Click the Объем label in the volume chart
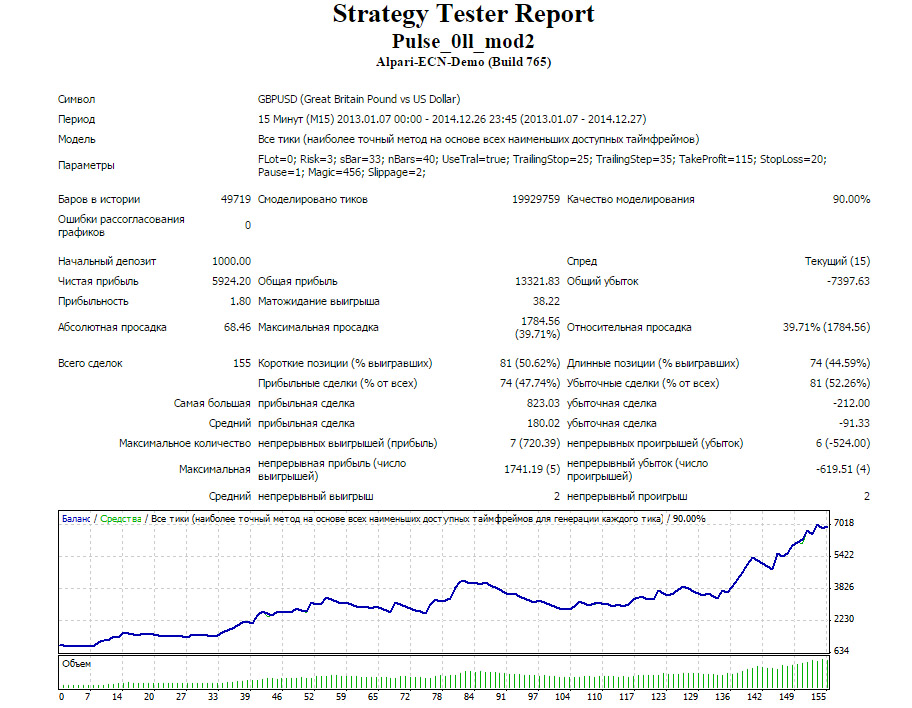The height and width of the screenshot is (708, 912). (77, 664)
